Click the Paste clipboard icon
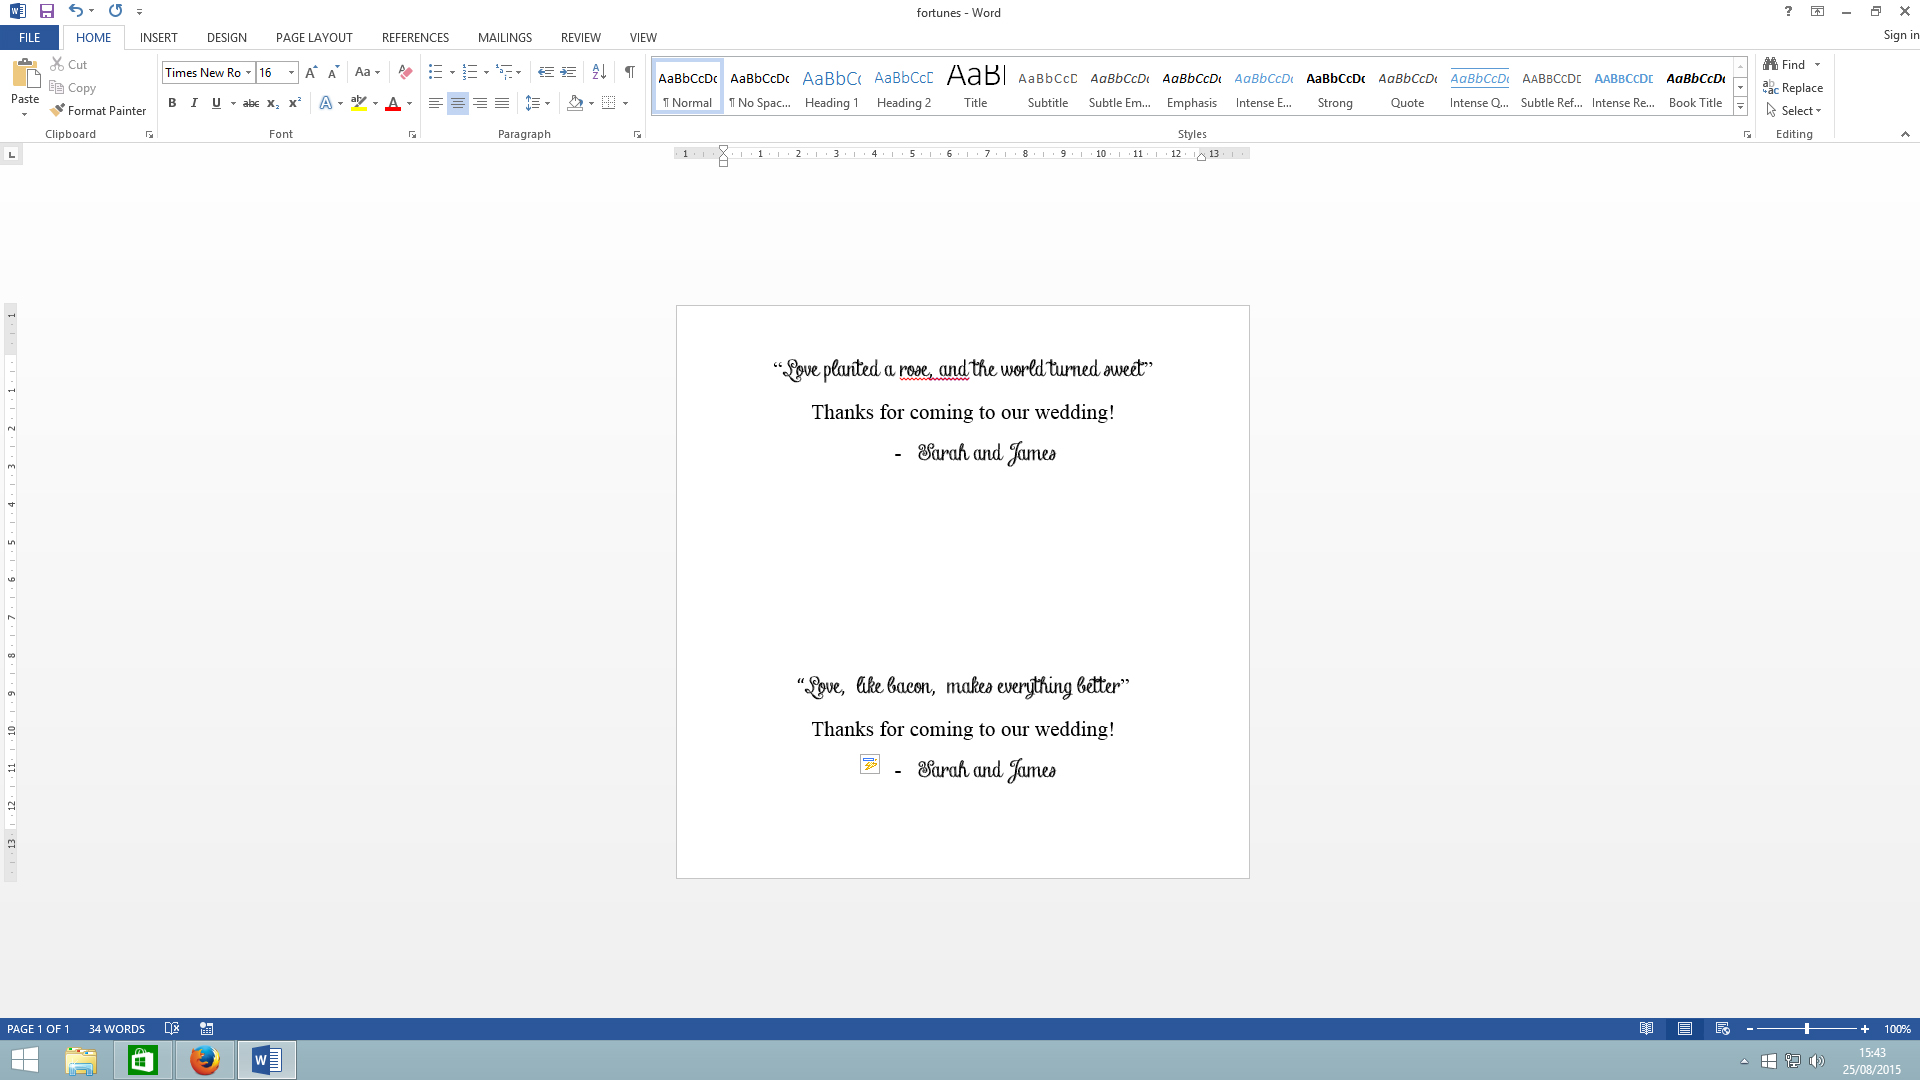The image size is (1920, 1080). tap(25, 75)
